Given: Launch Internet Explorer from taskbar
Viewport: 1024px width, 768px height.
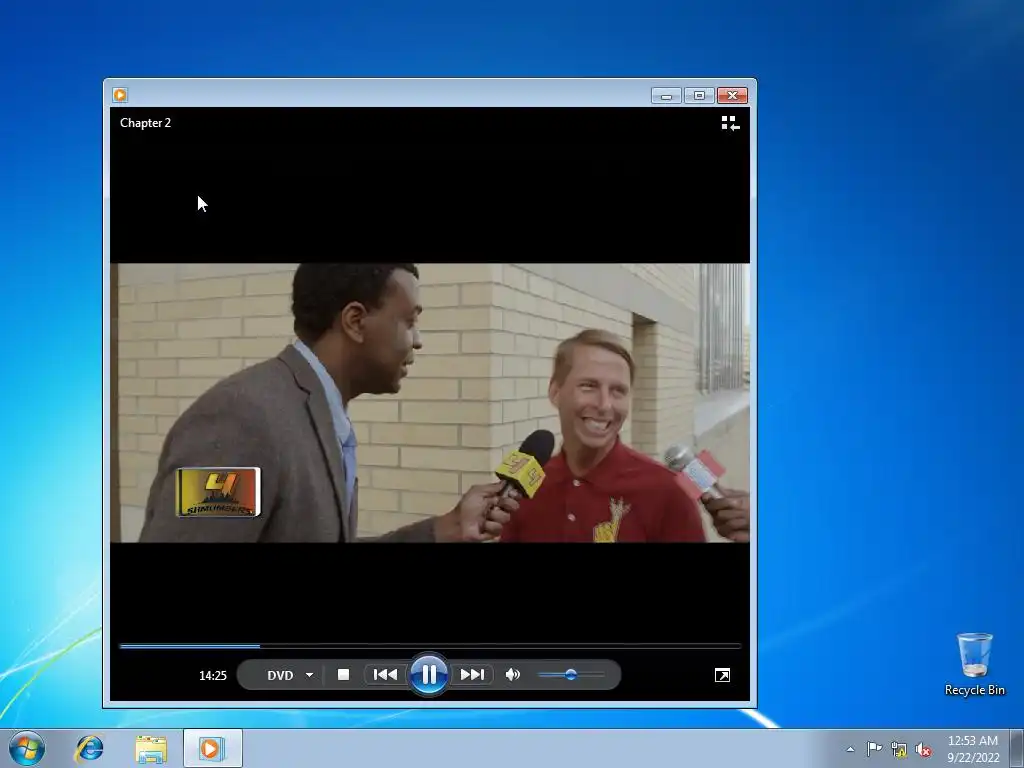Looking at the screenshot, I should (x=89, y=748).
